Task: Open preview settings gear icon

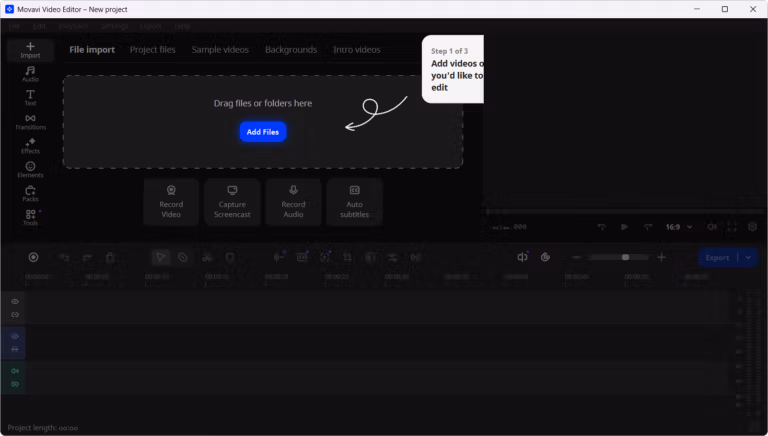Action: (x=753, y=227)
